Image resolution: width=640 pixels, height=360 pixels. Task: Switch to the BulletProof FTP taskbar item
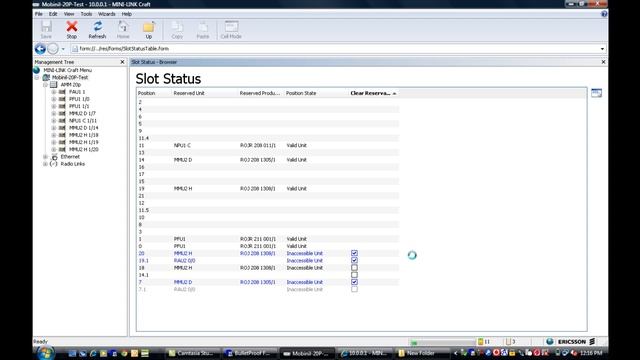[x=249, y=353]
